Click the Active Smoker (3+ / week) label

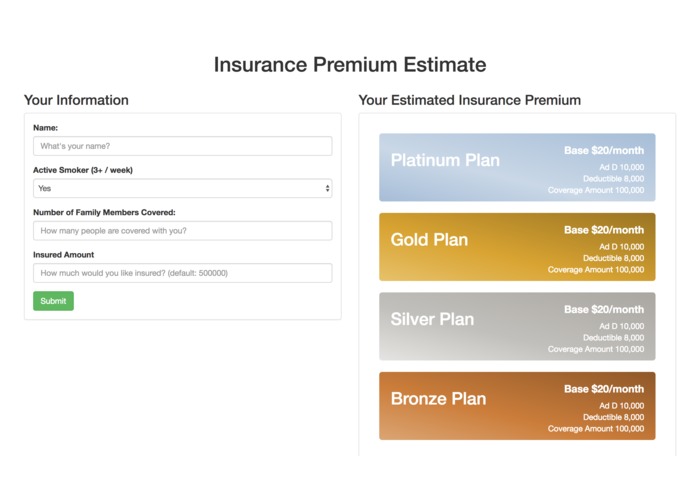click(x=83, y=170)
